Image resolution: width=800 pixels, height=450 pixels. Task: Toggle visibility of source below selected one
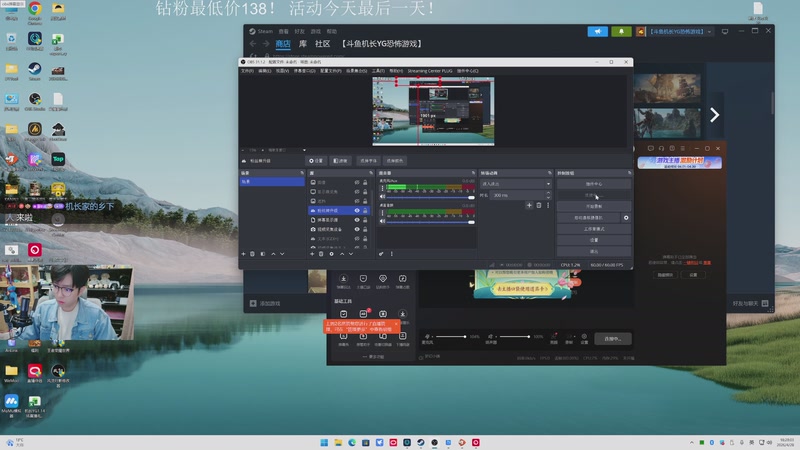pyautogui.click(x=357, y=220)
